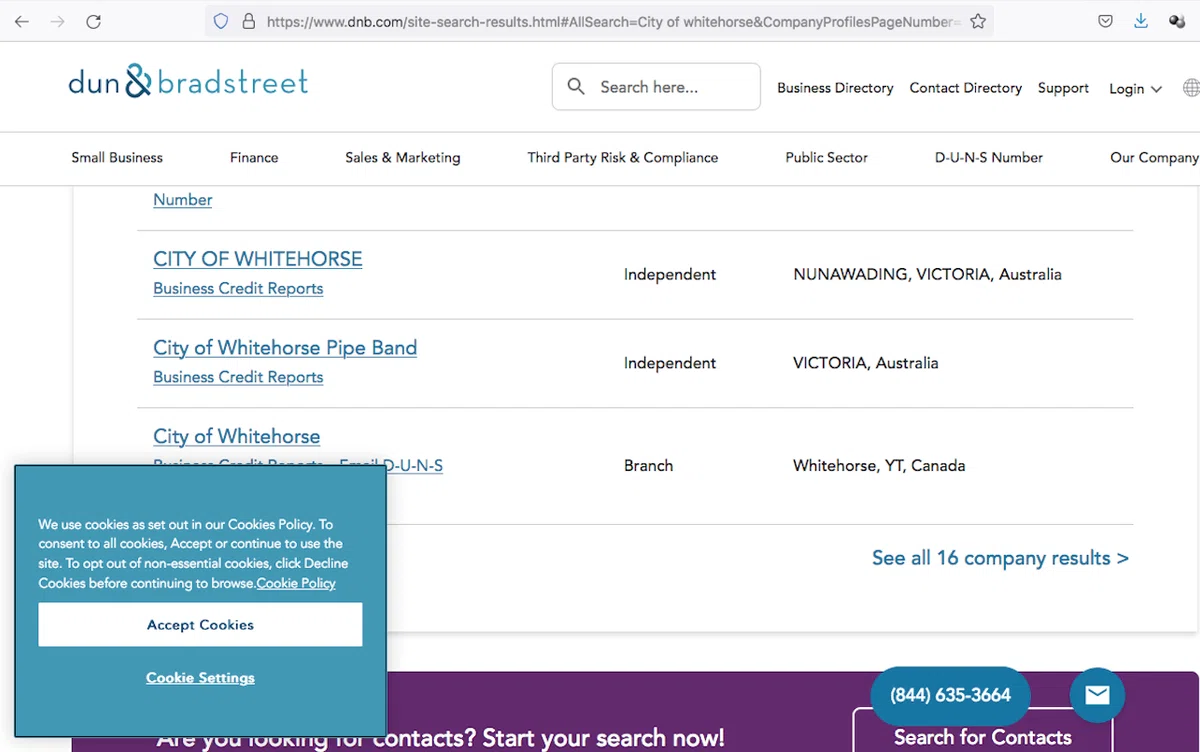Focus the 'Search here...' field
The height and width of the screenshot is (752, 1200).
coord(656,87)
